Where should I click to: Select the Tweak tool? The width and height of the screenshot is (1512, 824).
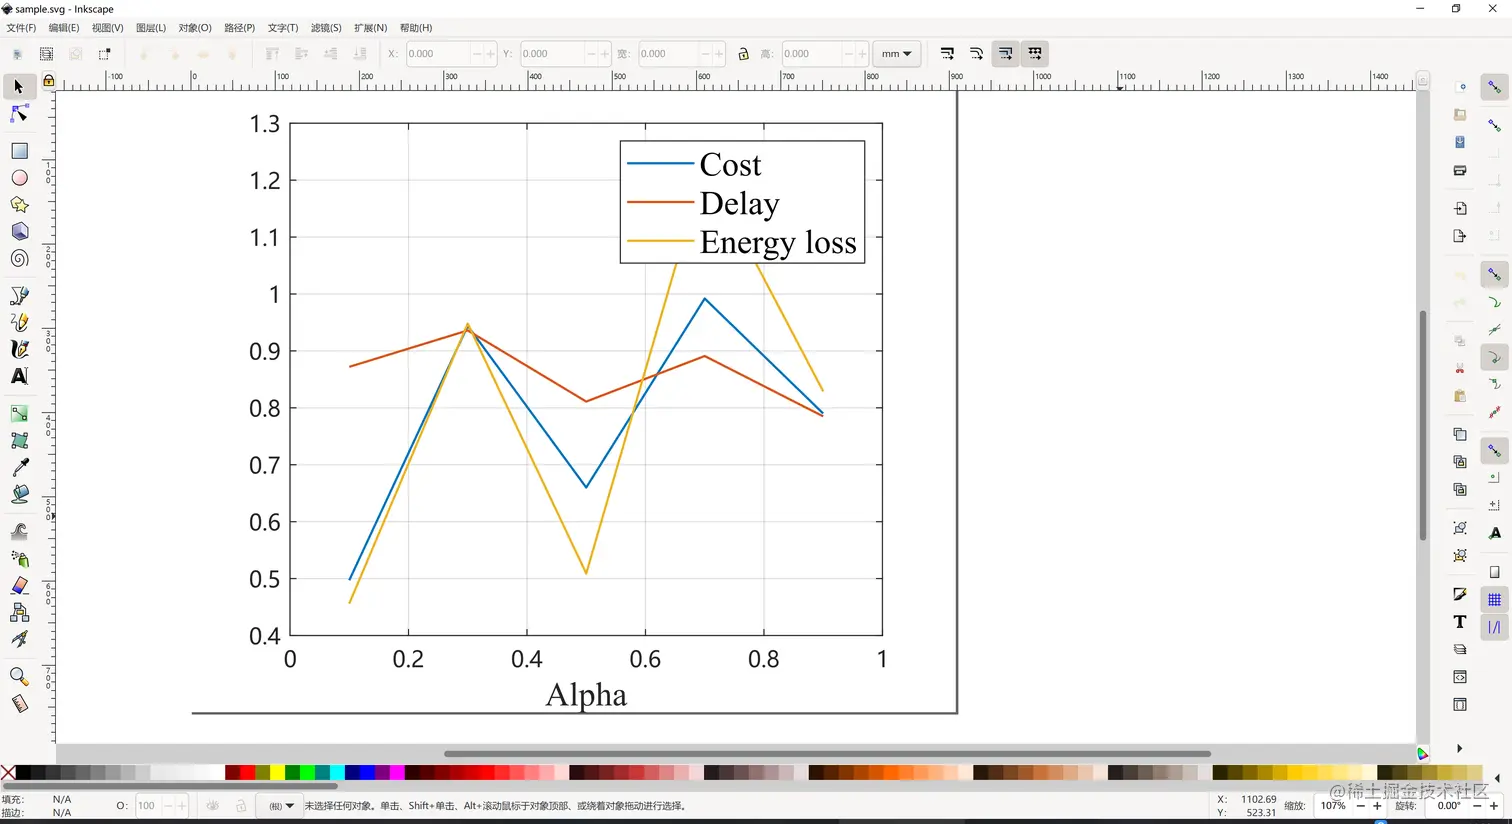(19, 531)
